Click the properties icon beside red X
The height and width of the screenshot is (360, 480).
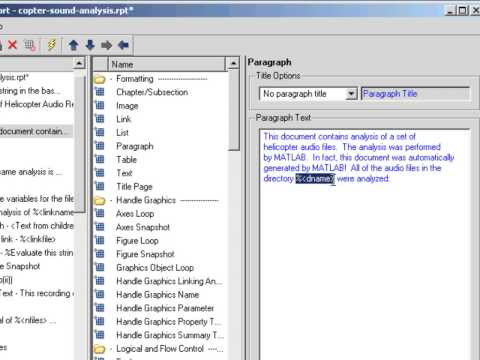29,45
